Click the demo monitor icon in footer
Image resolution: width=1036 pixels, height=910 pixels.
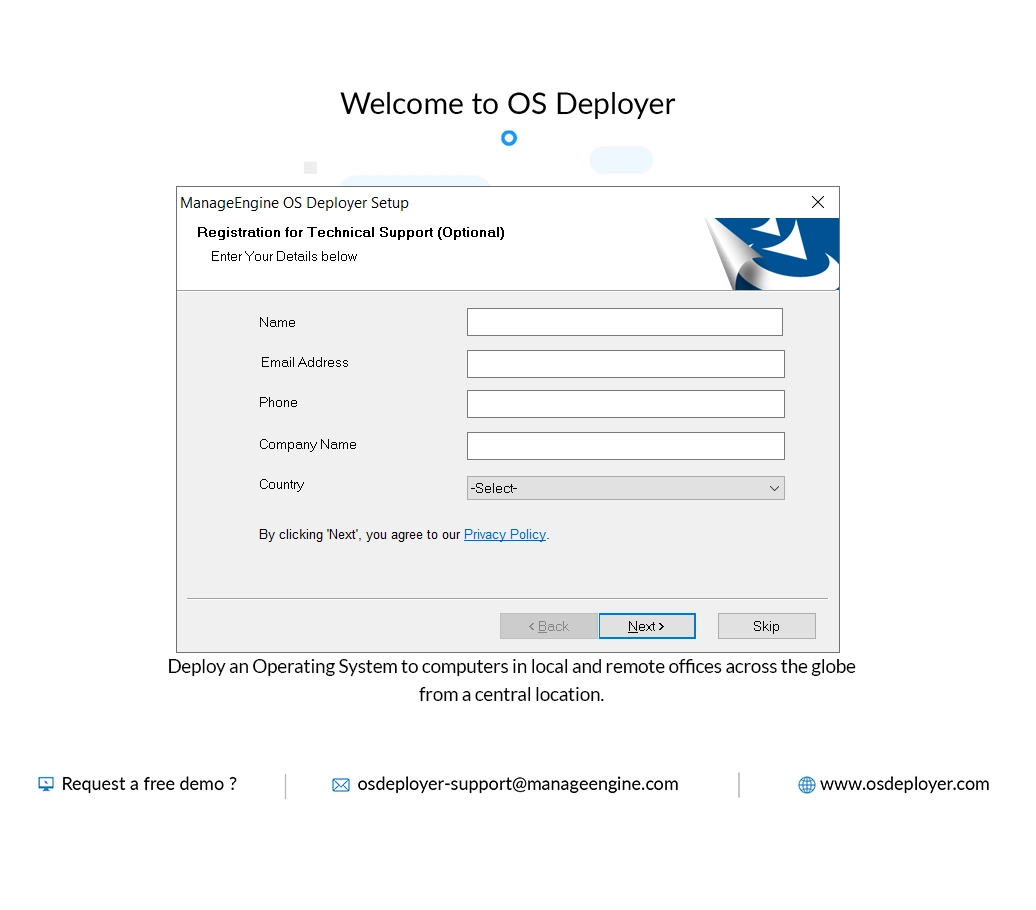[x=44, y=784]
